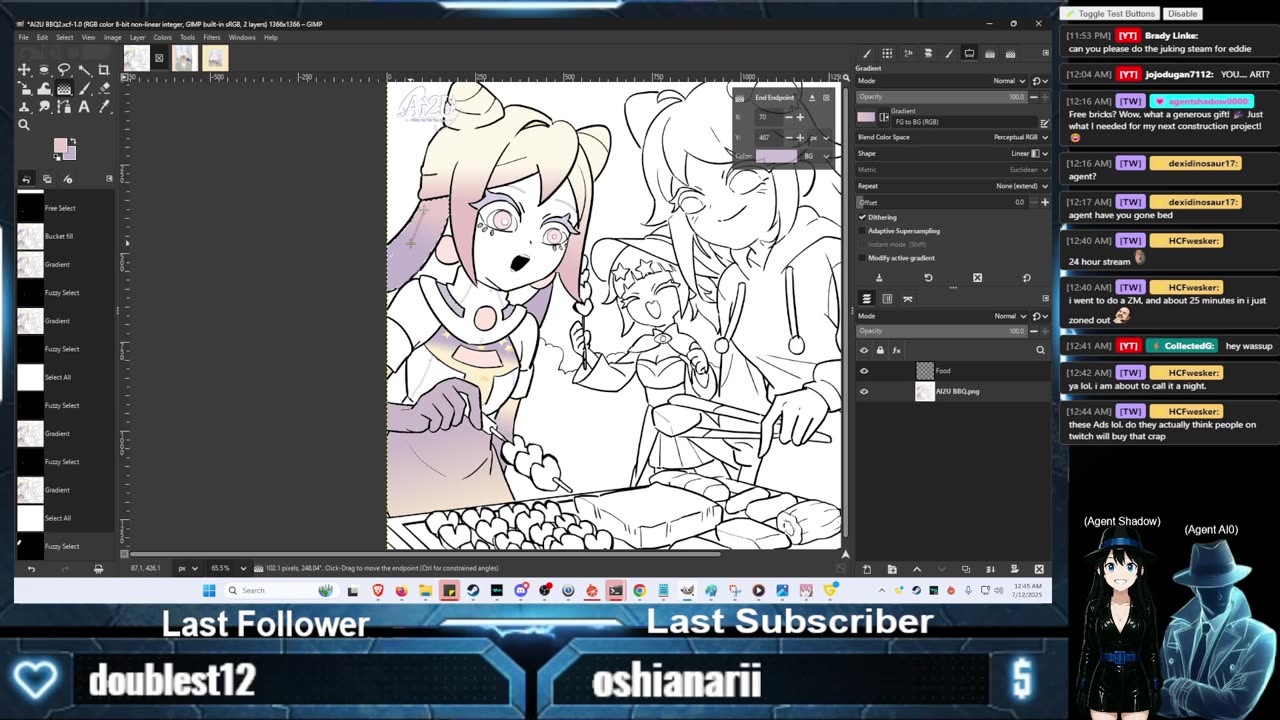Create a new layer in Layers panel
This screenshot has width=1280, height=720.
pyautogui.click(x=867, y=569)
